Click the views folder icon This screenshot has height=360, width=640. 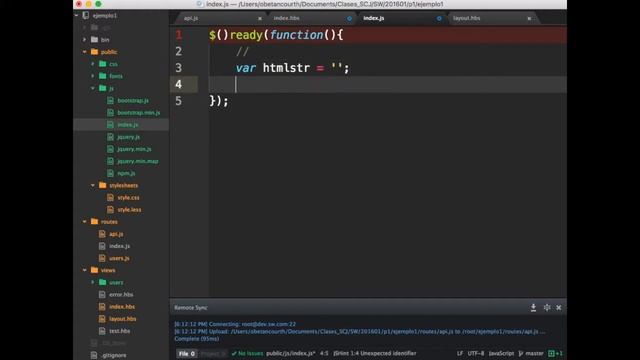pos(94,270)
